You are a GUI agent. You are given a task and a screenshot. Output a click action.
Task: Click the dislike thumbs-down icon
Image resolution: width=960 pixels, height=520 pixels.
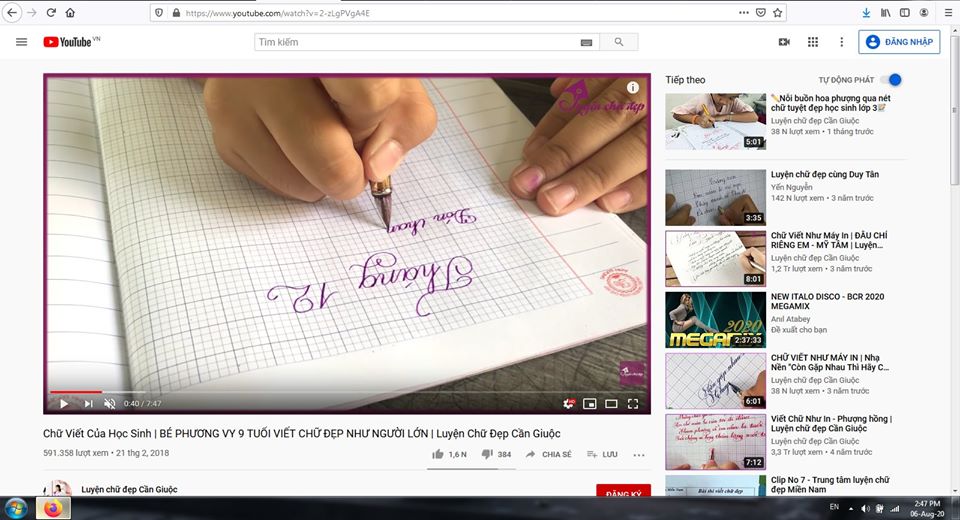point(487,454)
